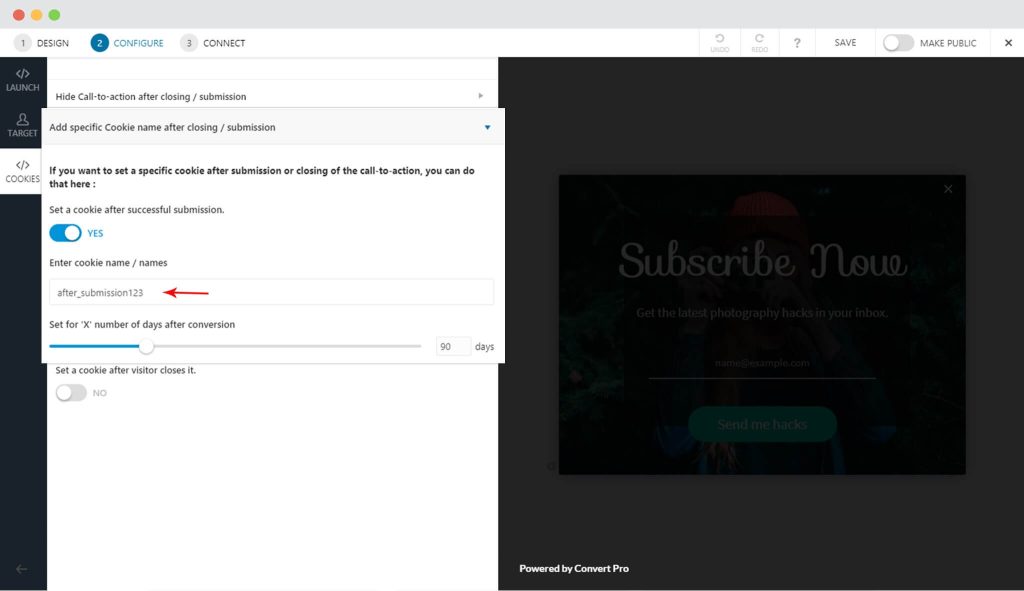Click the back arrow at sidebar bottom
Image resolution: width=1024 pixels, height=591 pixels.
[x=22, y=569]
